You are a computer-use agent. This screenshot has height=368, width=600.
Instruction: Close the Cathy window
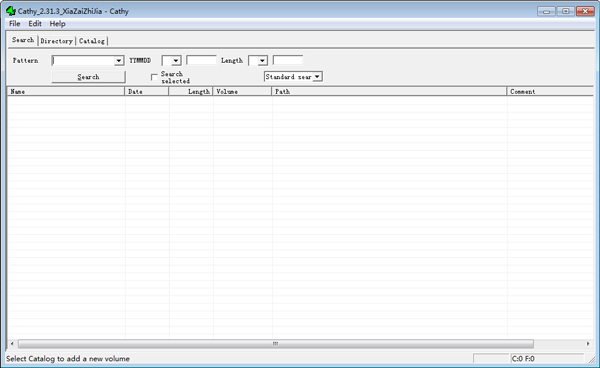[585, 11]
